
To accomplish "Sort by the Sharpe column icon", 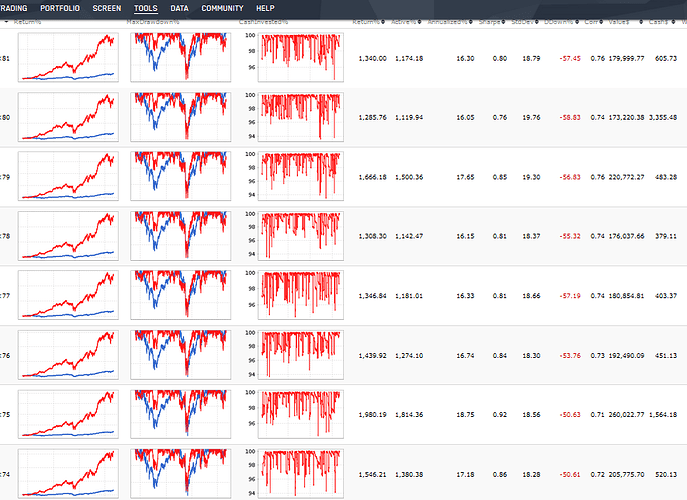I will (503, 22).
